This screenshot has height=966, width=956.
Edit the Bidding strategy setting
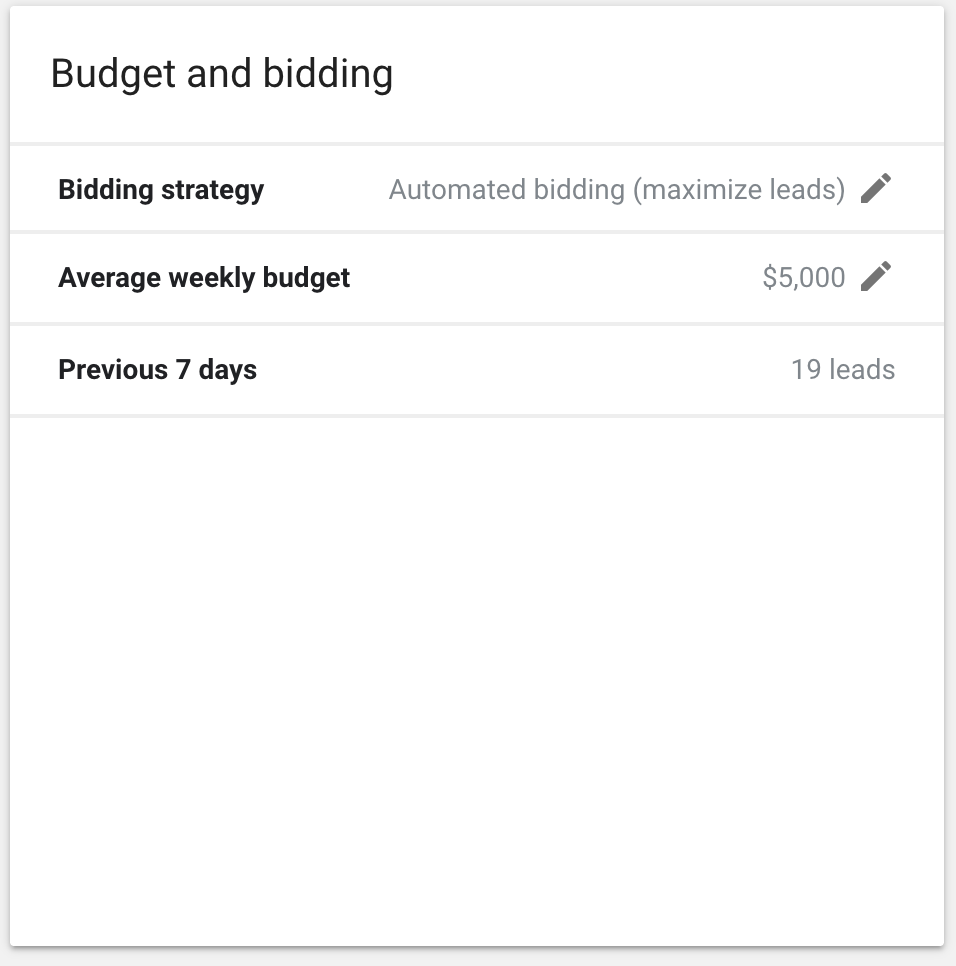875,188
